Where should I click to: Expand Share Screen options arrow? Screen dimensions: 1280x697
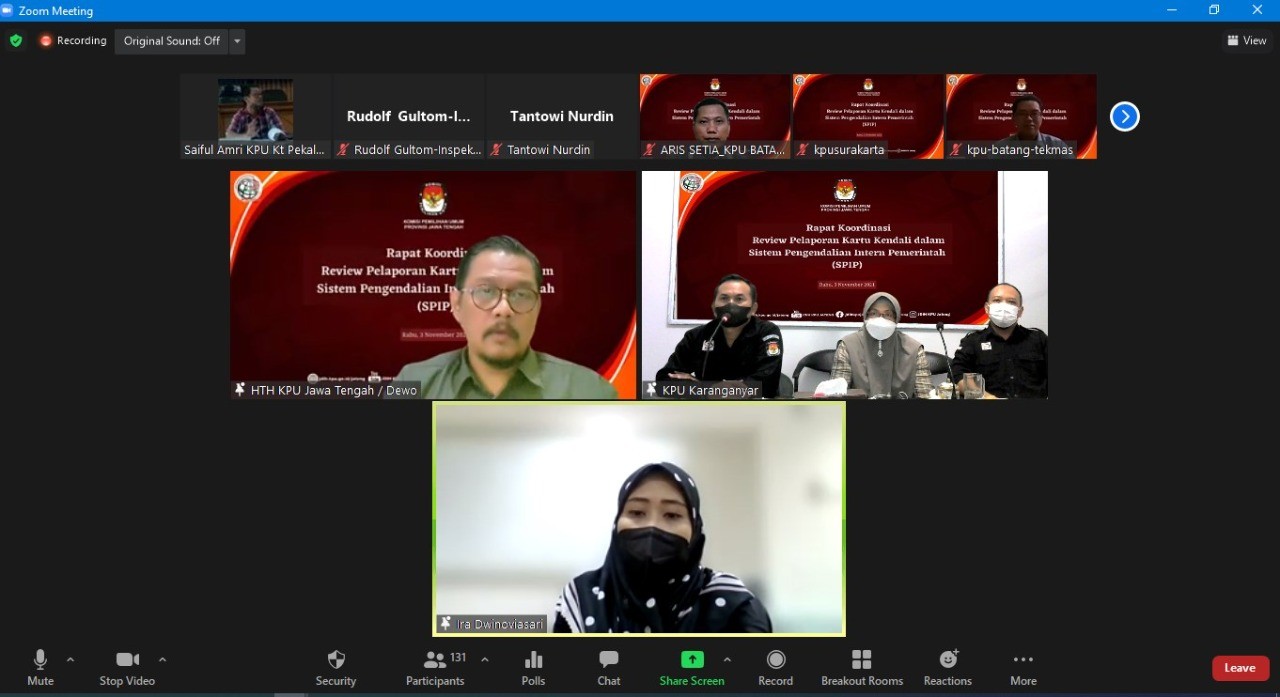727,660
